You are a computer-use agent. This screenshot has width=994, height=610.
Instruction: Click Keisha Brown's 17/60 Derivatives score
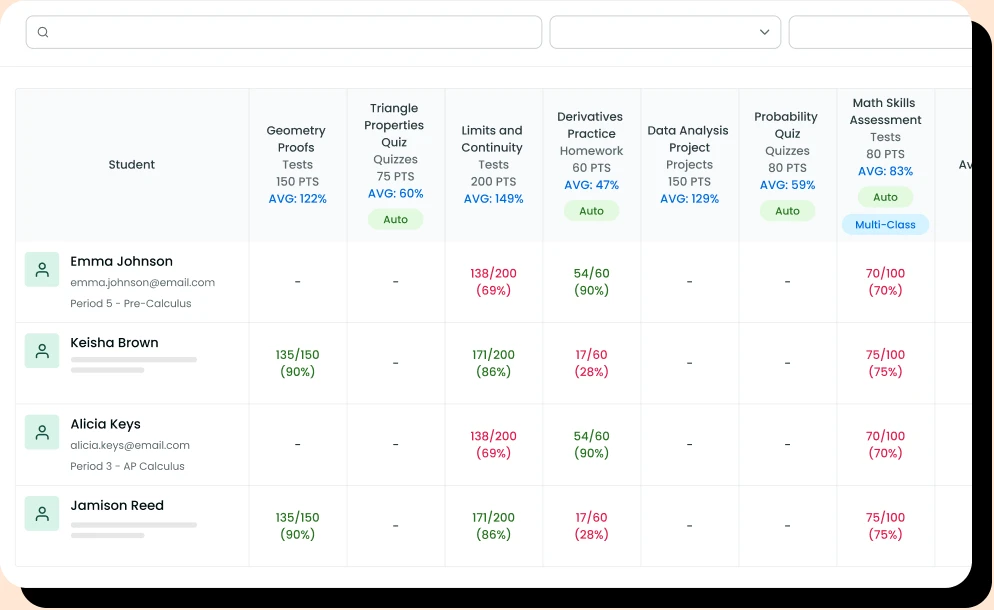591,363
